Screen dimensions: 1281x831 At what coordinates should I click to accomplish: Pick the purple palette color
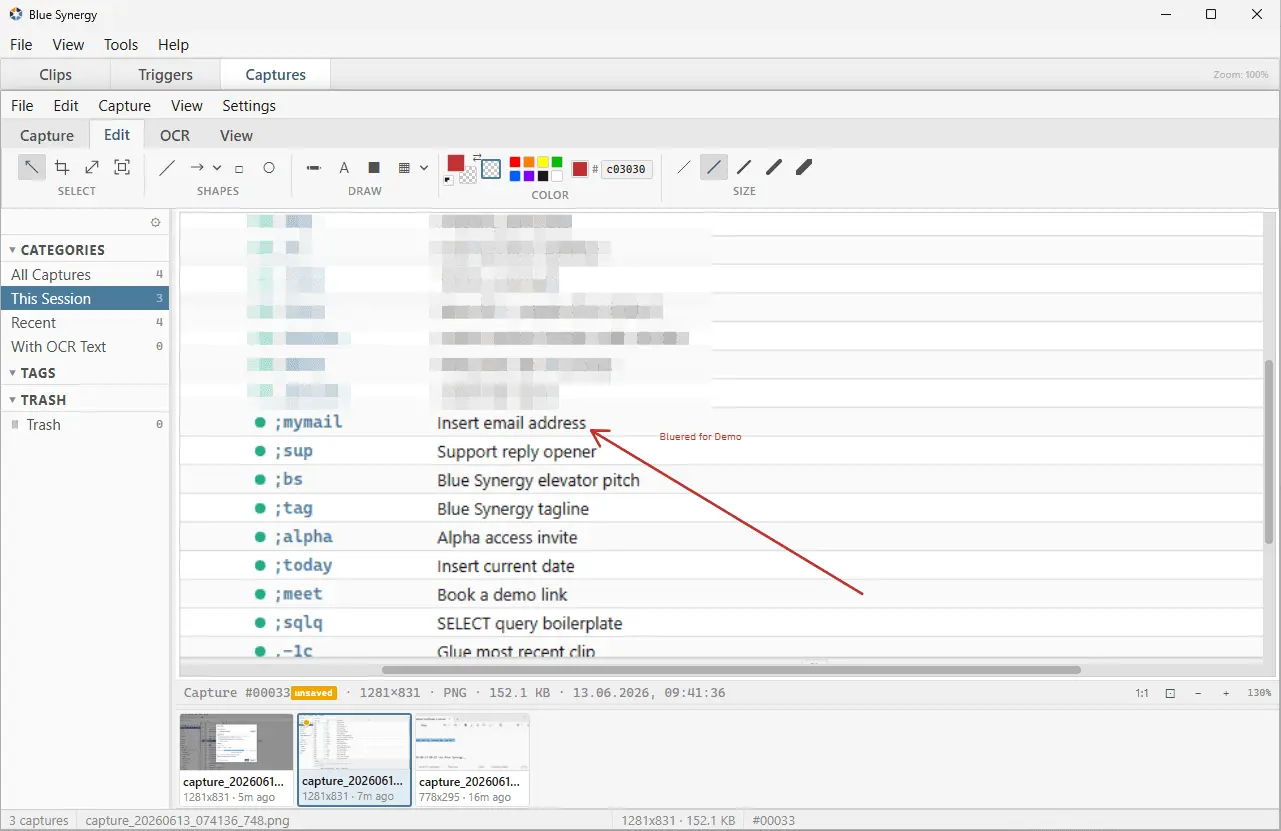pos(529,176)
